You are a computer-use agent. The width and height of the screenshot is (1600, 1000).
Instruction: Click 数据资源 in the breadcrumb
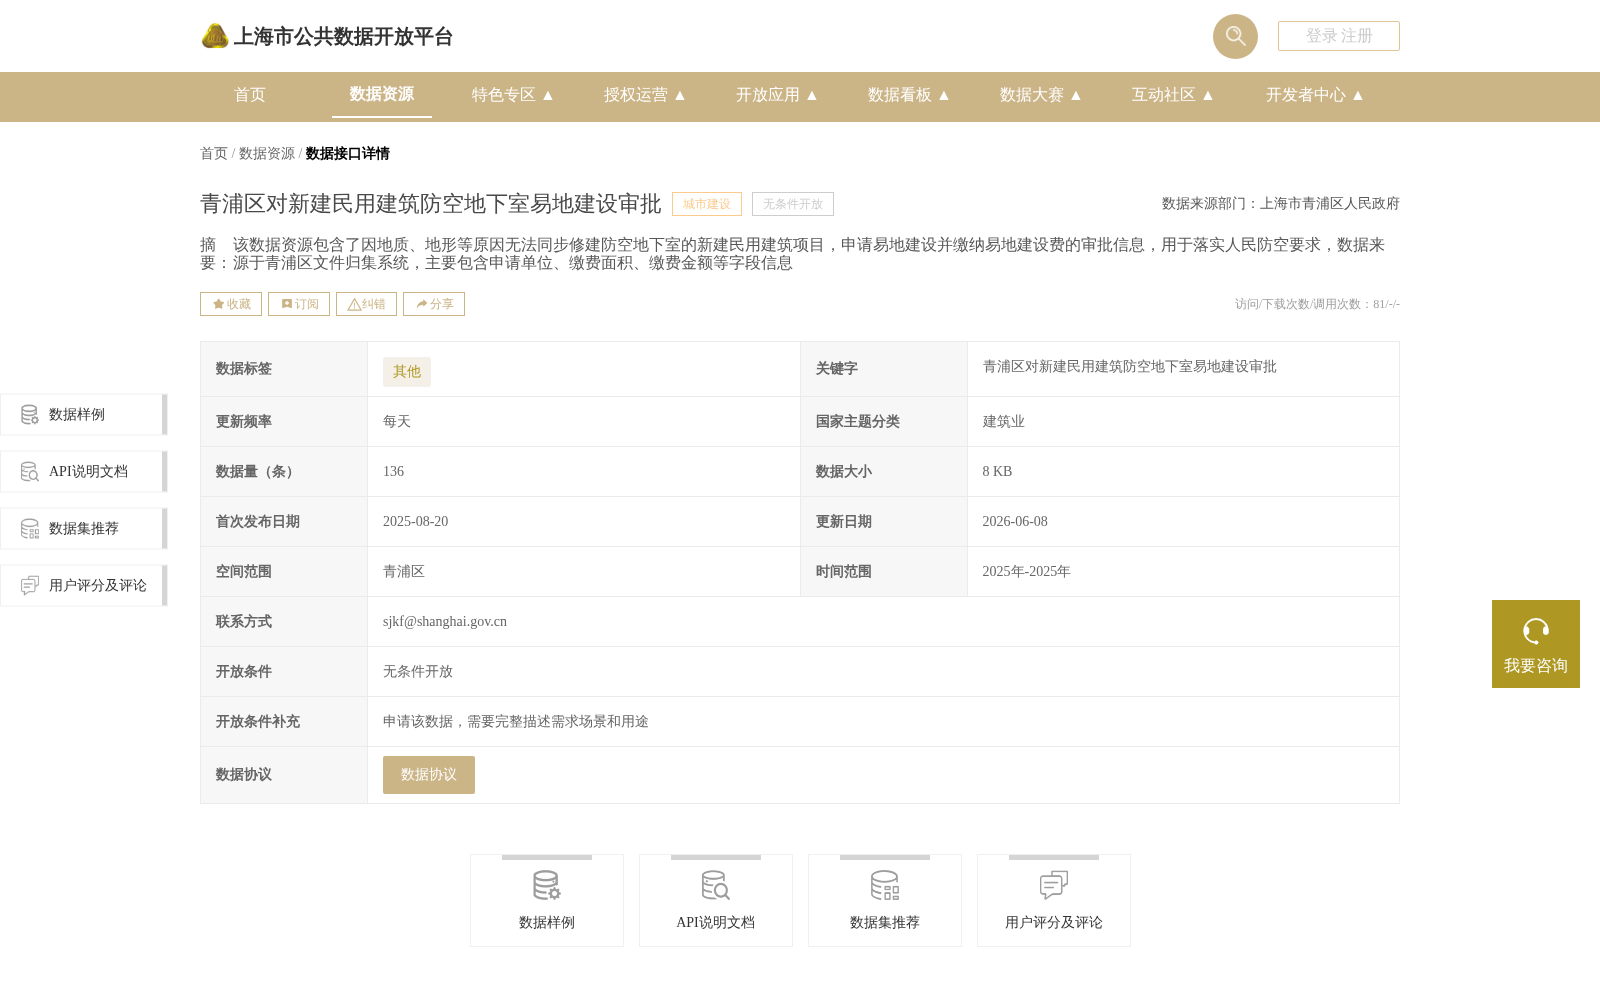tap(267, 154)
